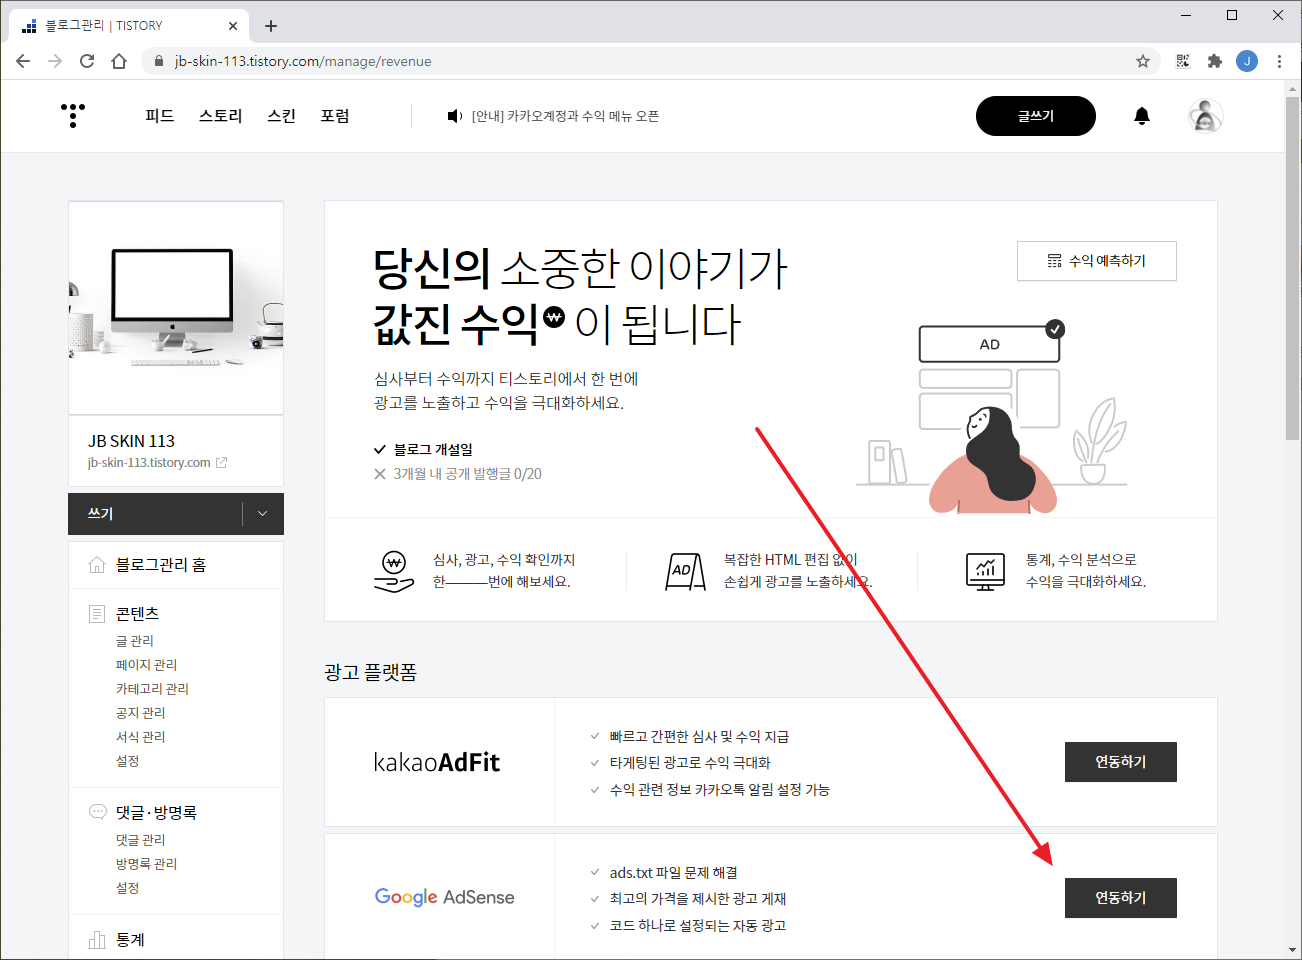The image size is (1302, 960).
Task: Open notifications bell icon
Action: click(1142, 116)
